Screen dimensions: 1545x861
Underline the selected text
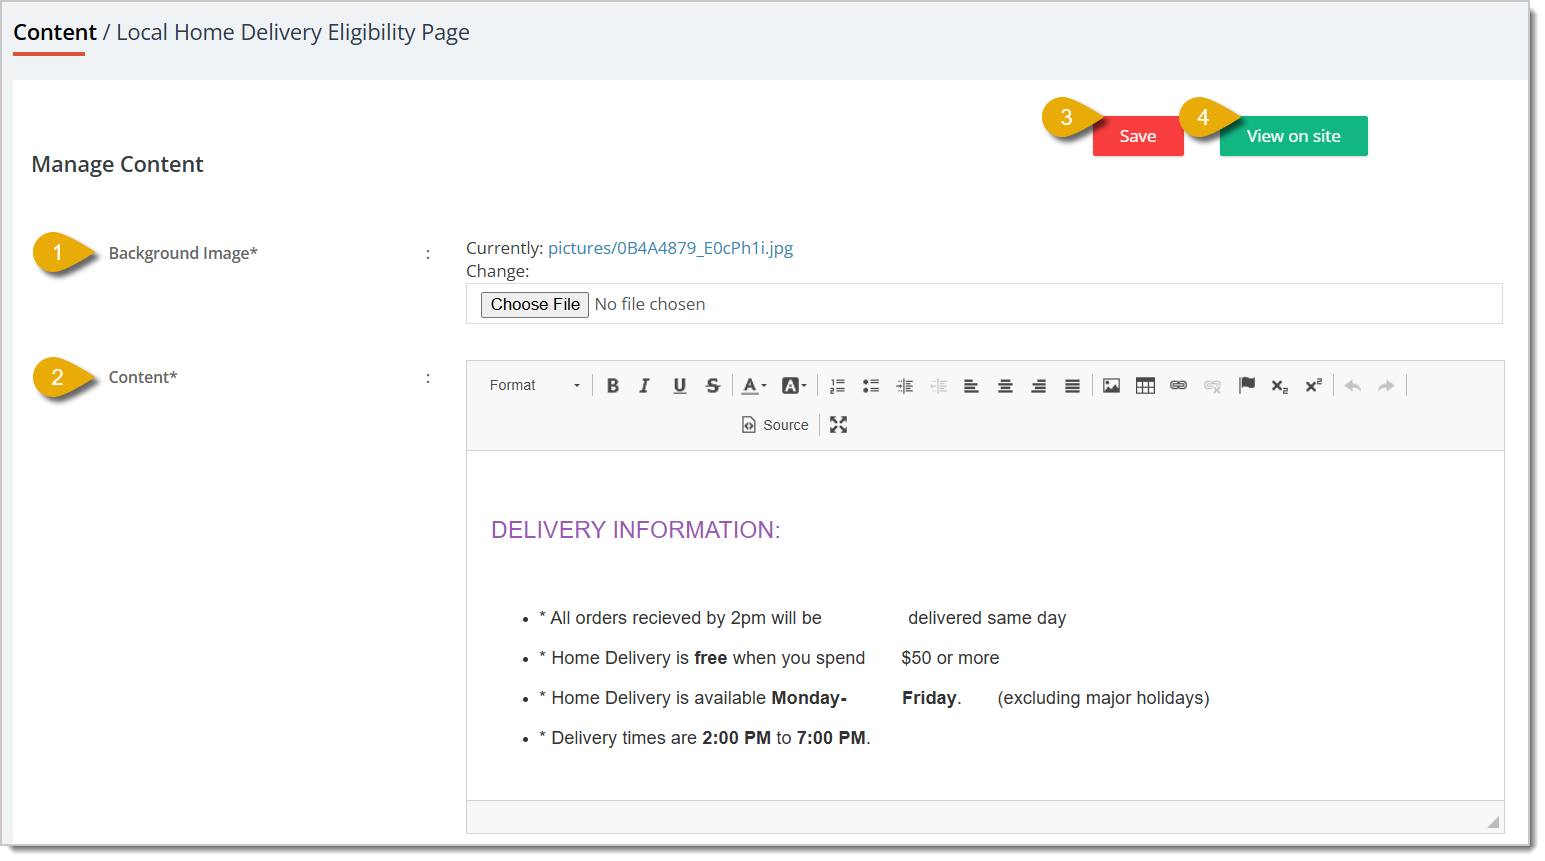point(680,385)
